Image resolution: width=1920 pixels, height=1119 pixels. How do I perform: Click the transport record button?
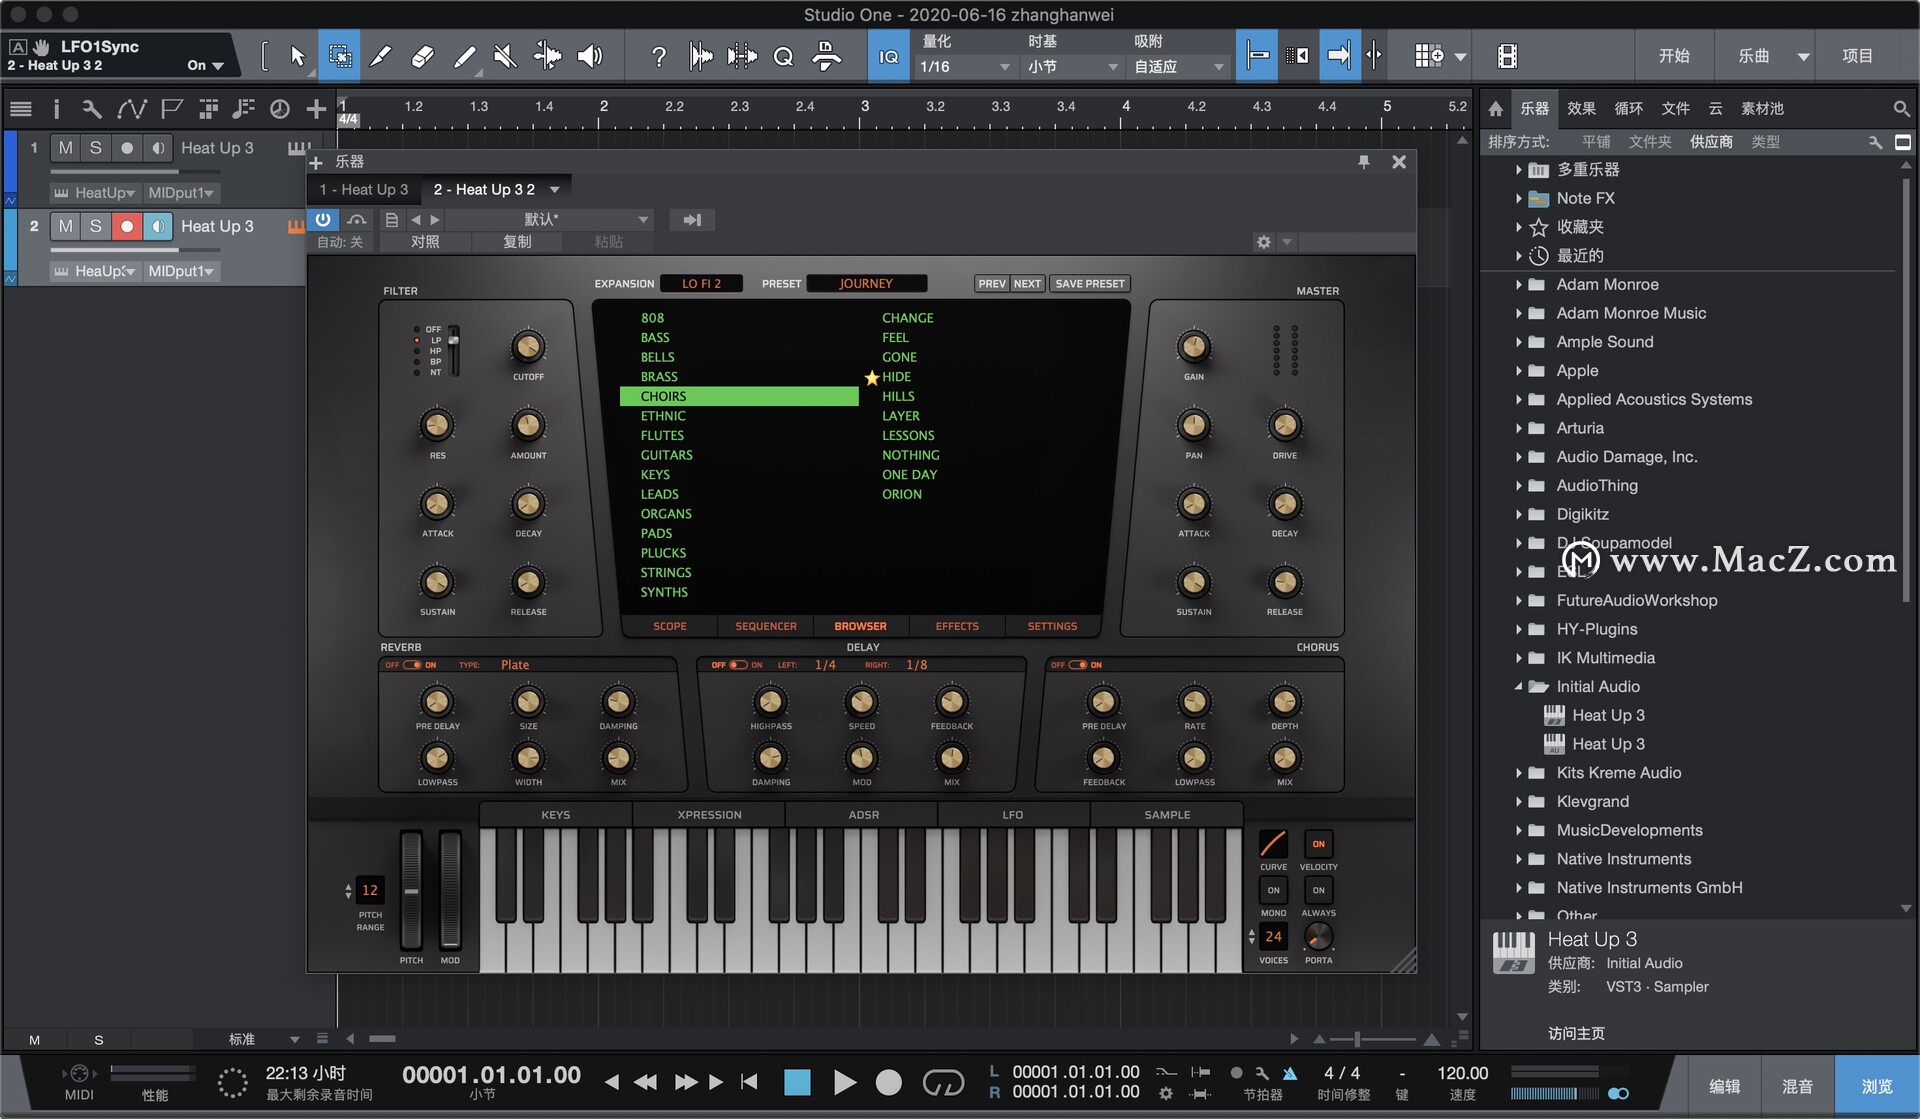888,1082
